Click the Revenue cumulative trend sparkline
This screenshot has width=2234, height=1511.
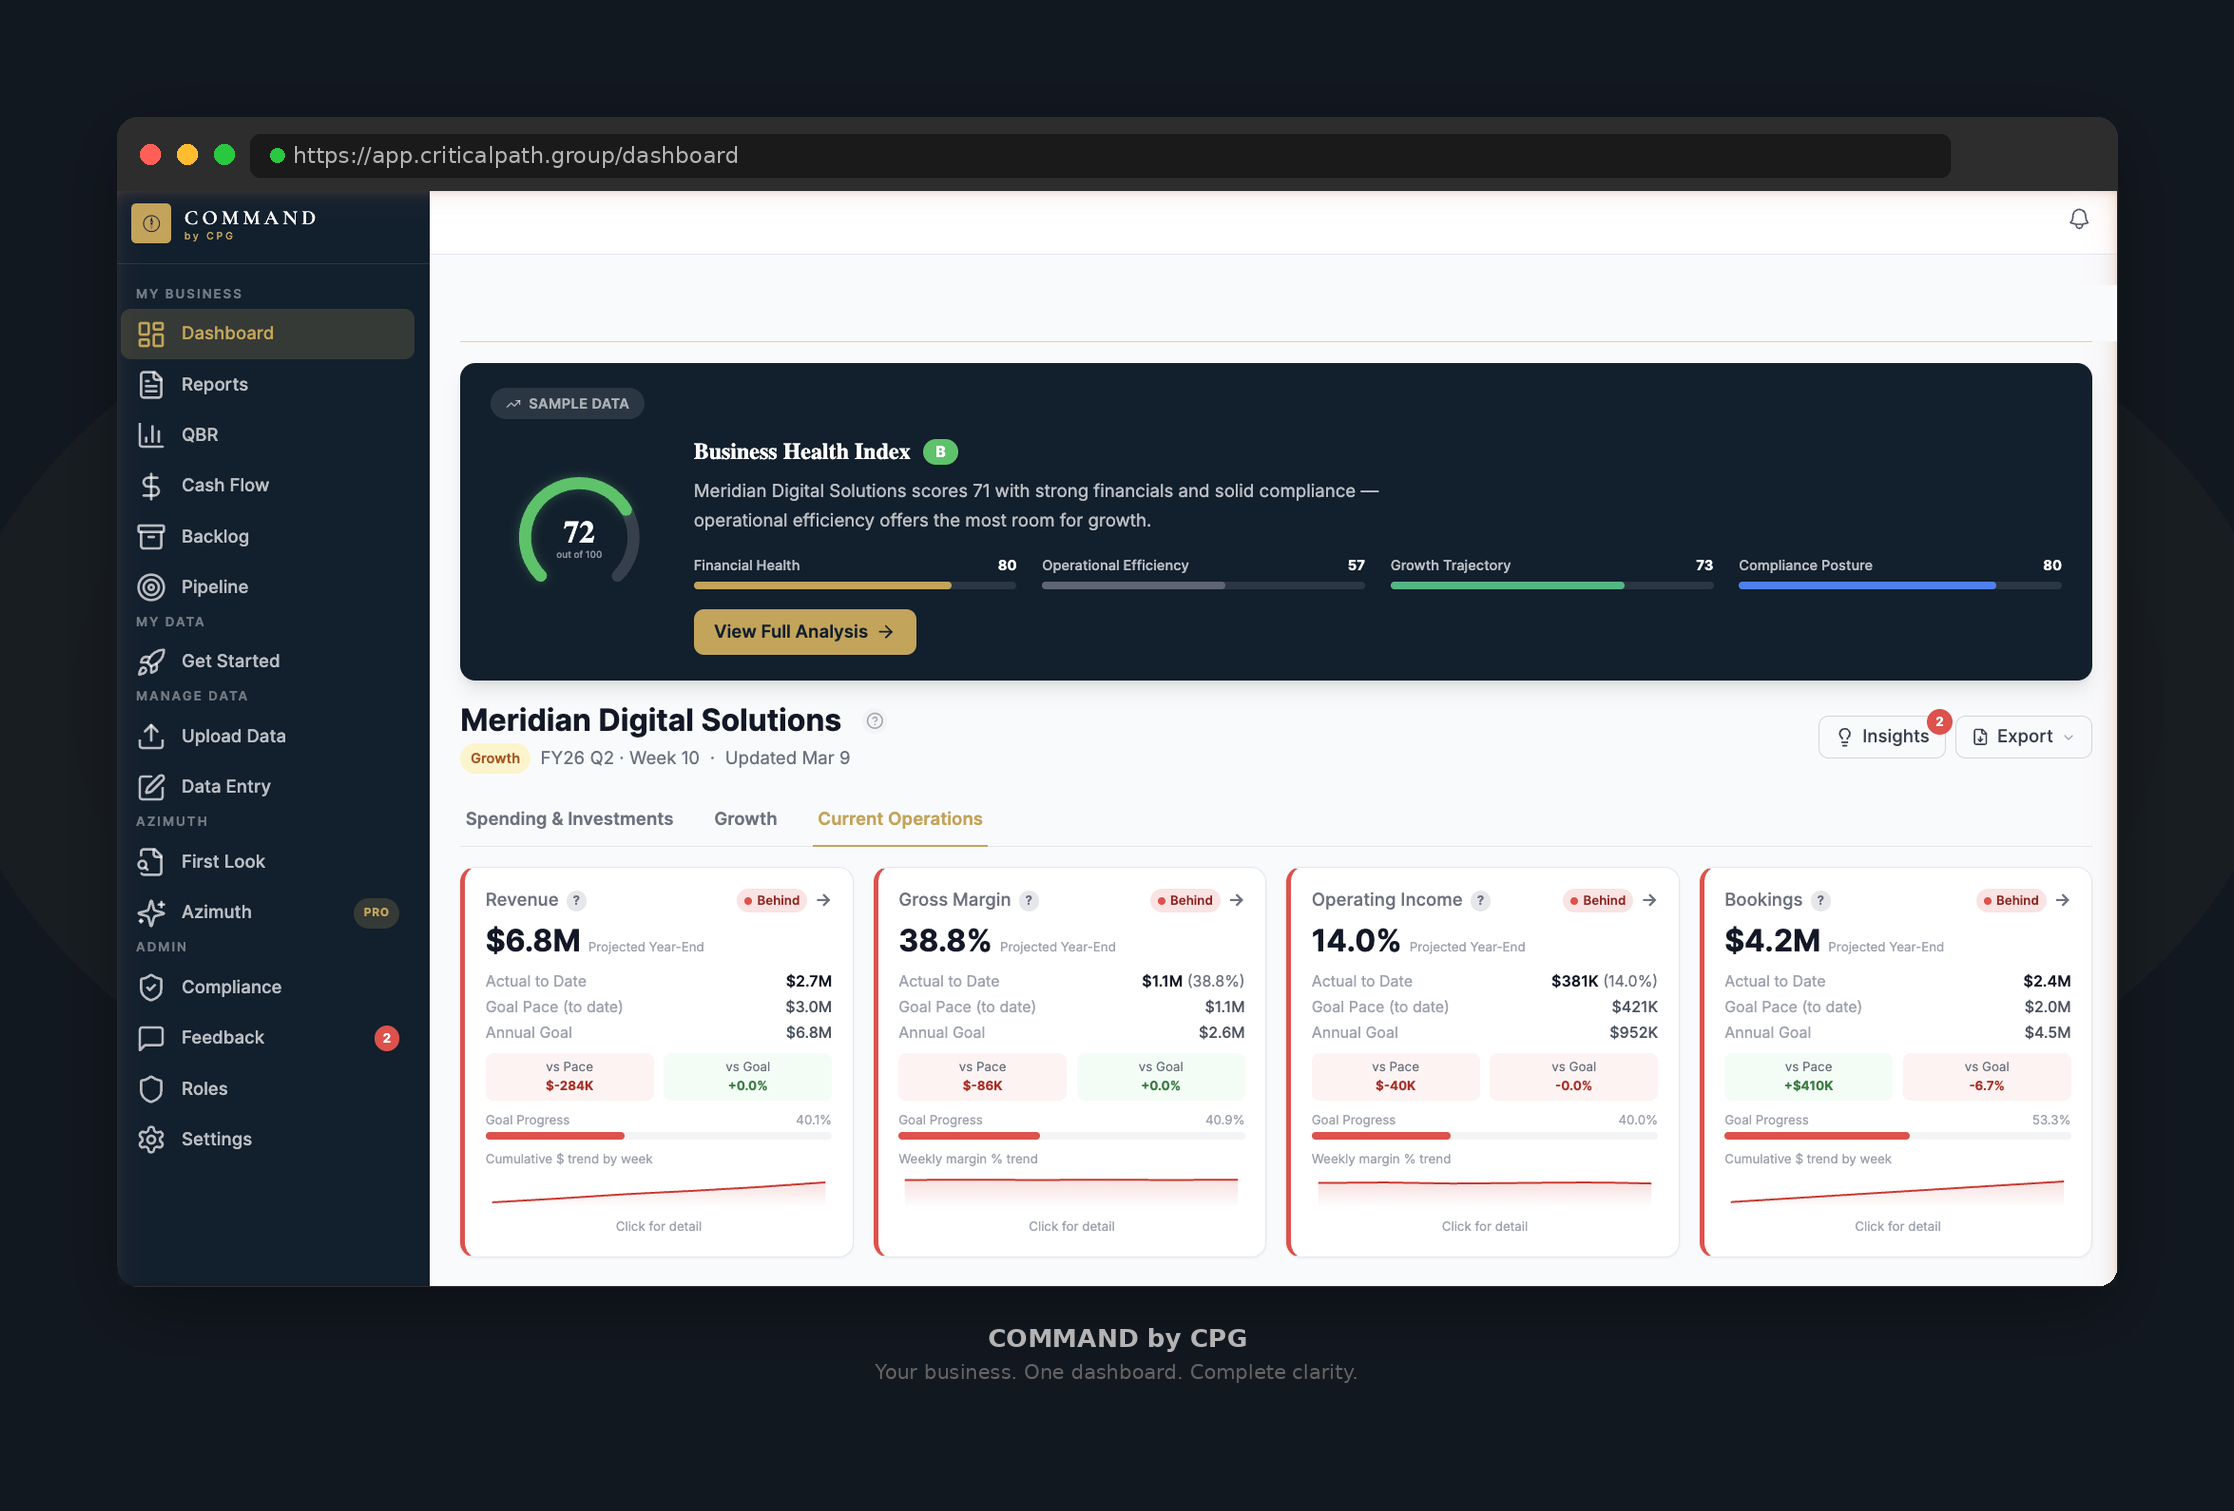coord(658,1191)
